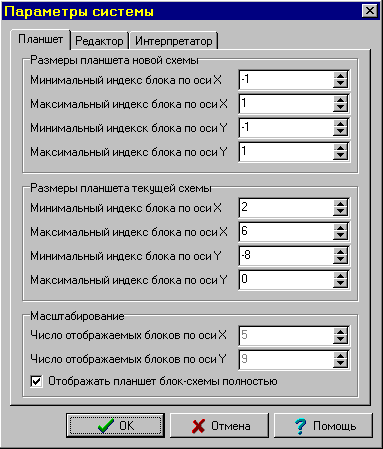Toggle 'Отображать планшет блок-схемы полностью' checkbox

coord(36,381)
